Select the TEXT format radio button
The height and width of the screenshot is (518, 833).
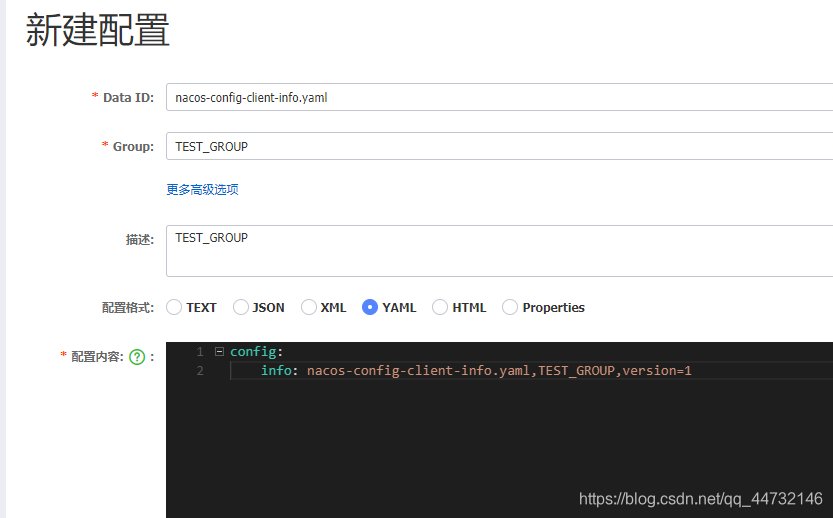(x=174, y=307)
